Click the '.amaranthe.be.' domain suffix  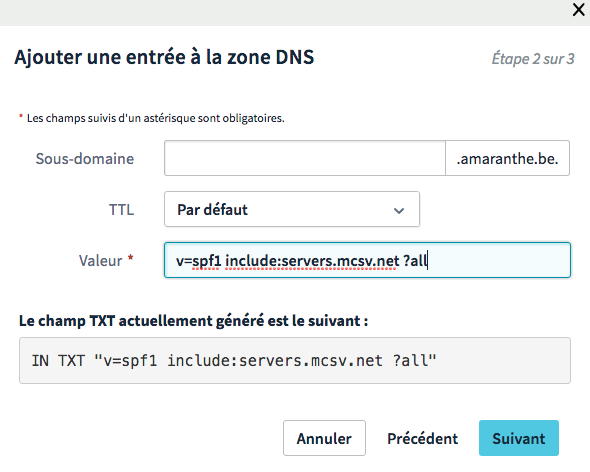507,158
